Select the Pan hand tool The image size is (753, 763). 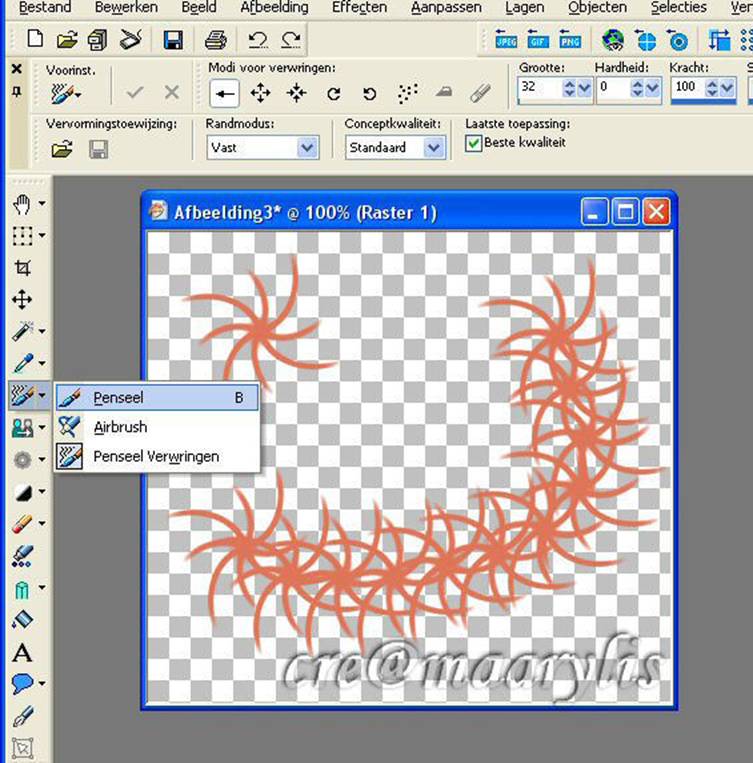22,204
